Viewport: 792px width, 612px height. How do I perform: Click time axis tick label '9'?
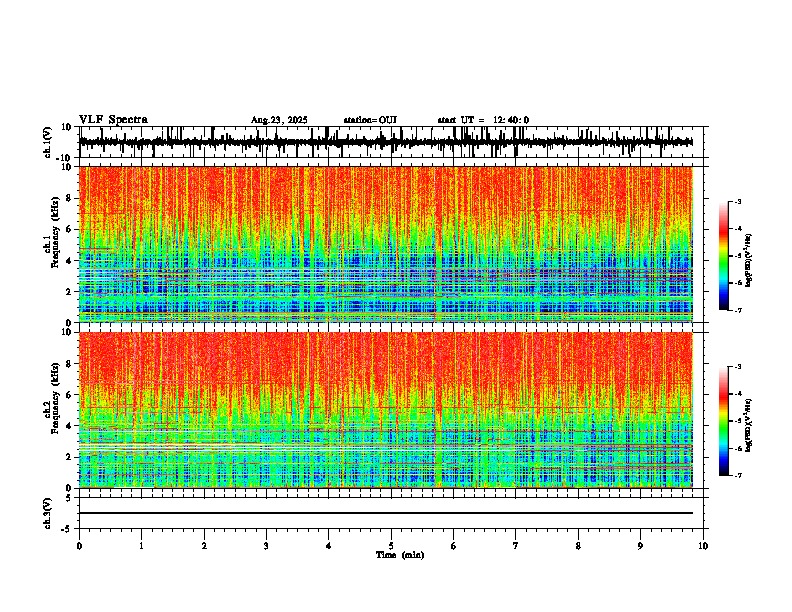tap(640, 546)
